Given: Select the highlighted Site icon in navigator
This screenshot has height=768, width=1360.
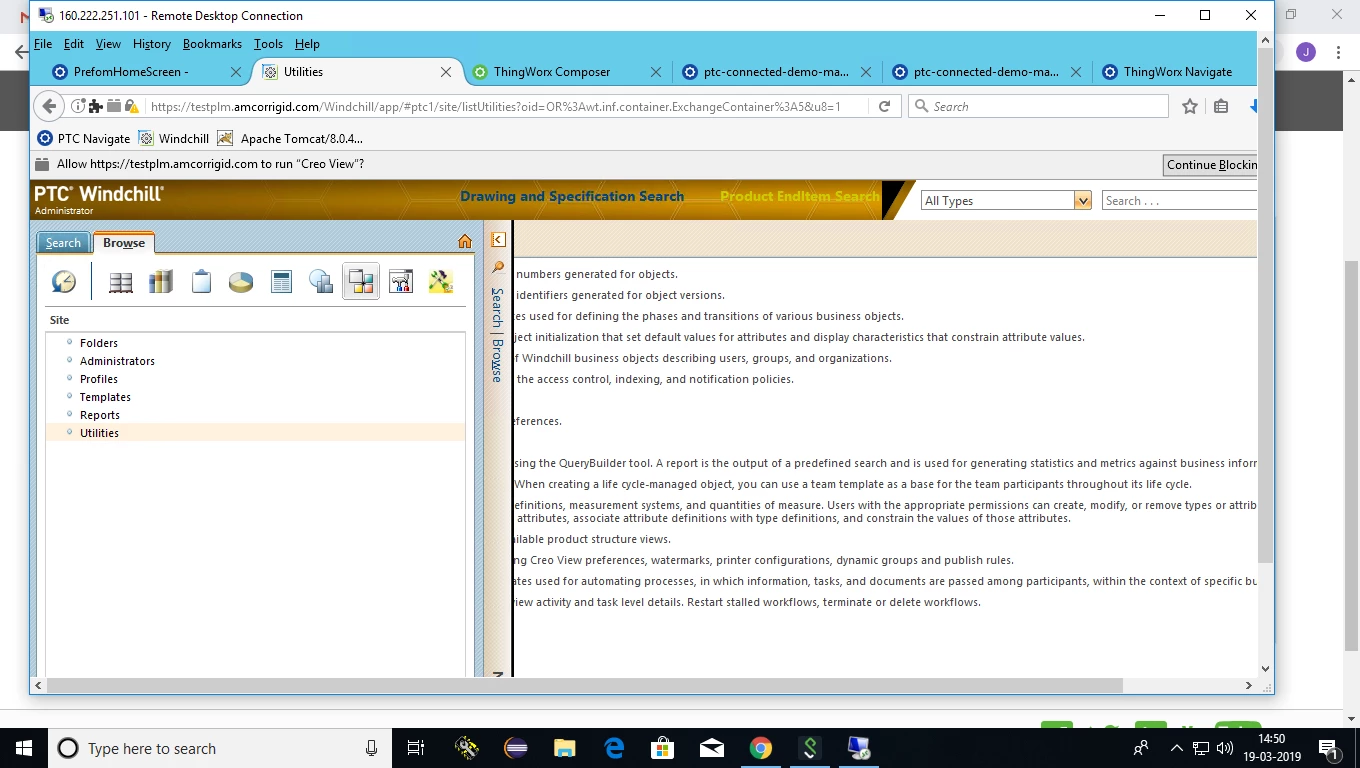Looking at the screenshot, I should click(360, 282).
